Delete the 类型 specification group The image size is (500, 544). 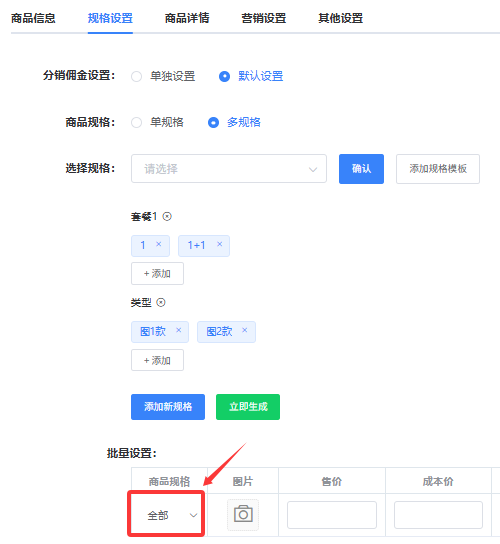[x=161, y=303]
